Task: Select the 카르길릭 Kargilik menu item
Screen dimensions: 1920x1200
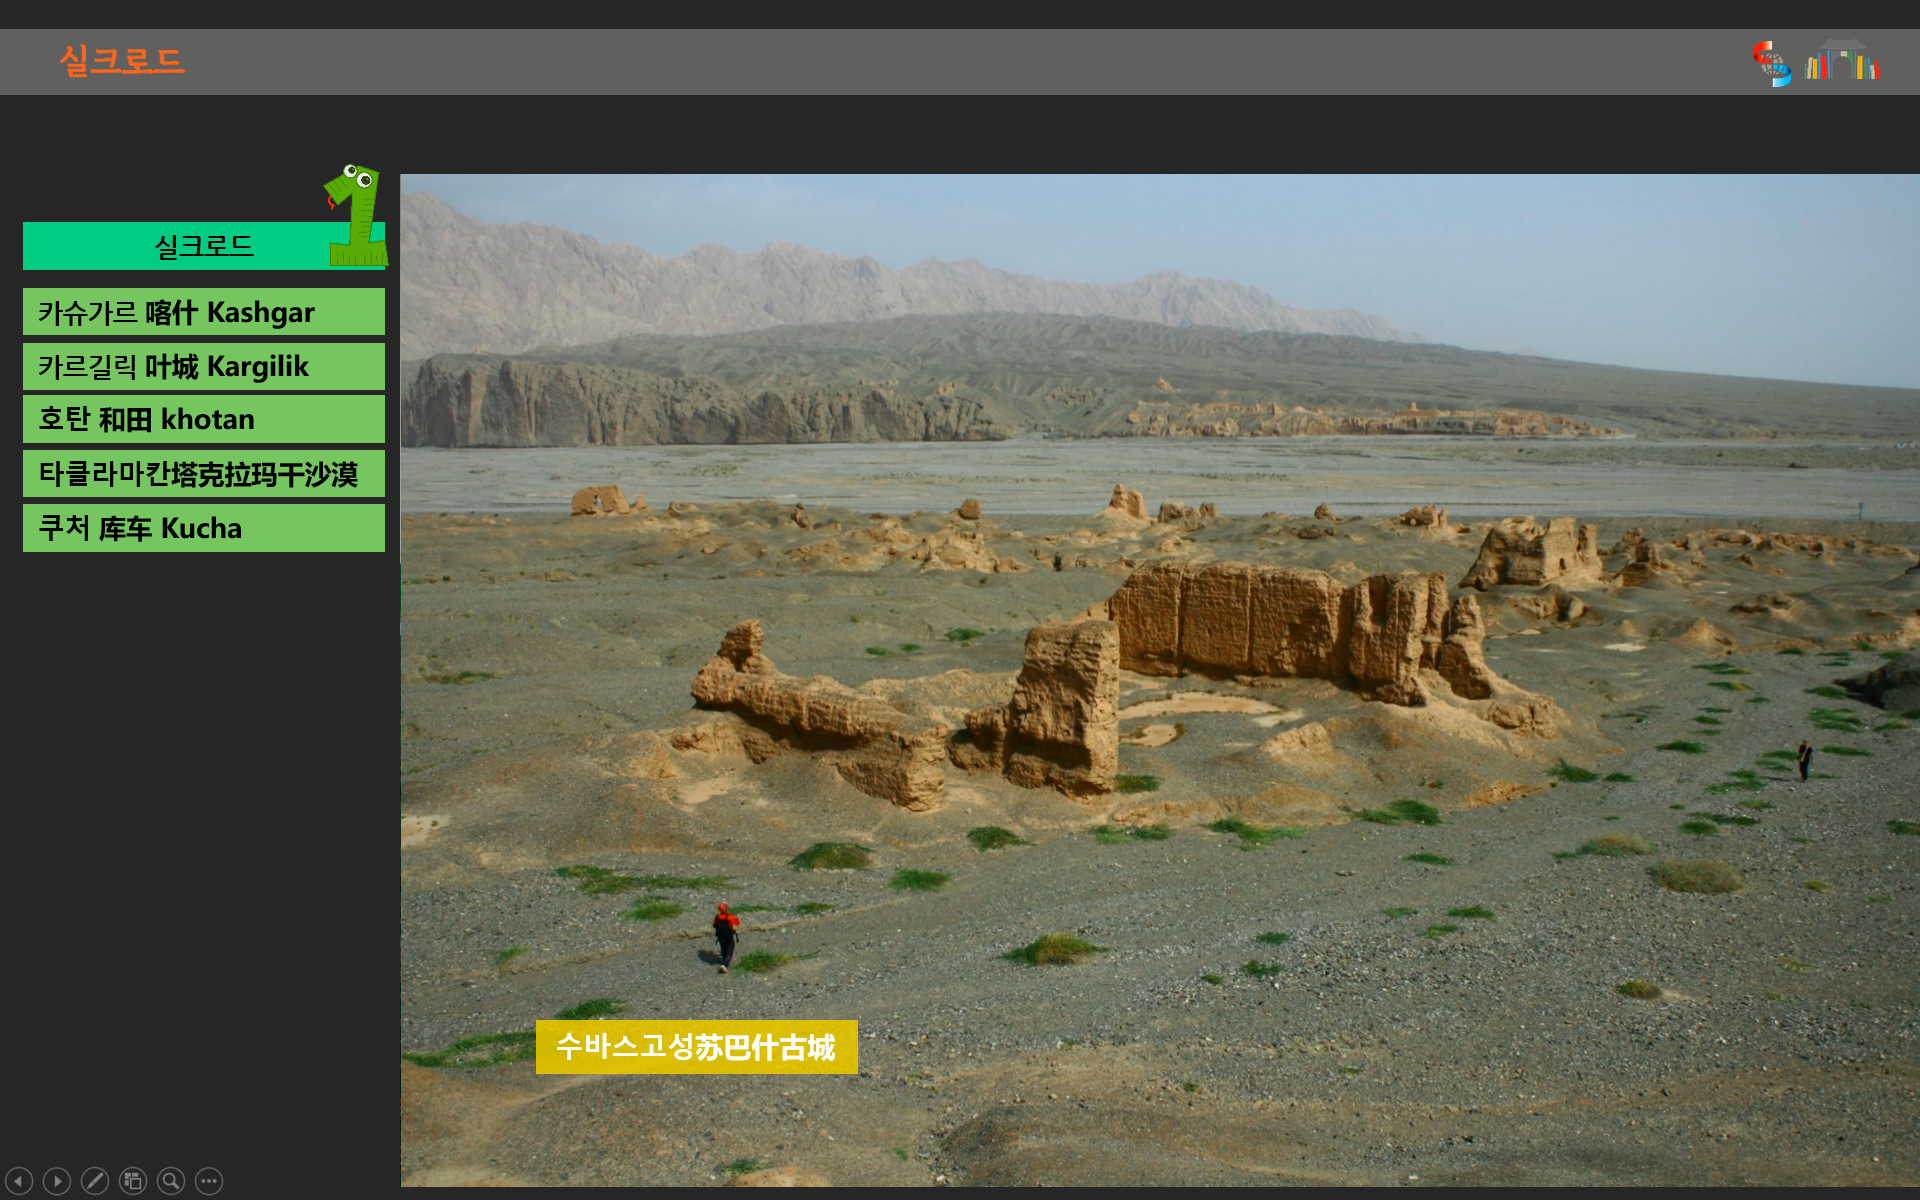Action: (x=203, y=366)
